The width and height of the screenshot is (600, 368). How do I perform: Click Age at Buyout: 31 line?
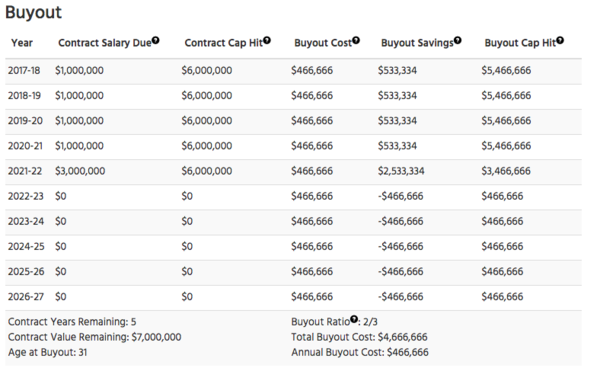click(x=47, y=352)
